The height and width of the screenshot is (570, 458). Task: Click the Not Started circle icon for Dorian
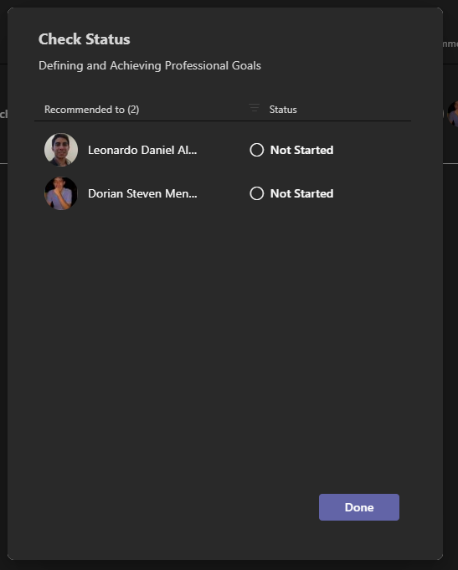257,193
